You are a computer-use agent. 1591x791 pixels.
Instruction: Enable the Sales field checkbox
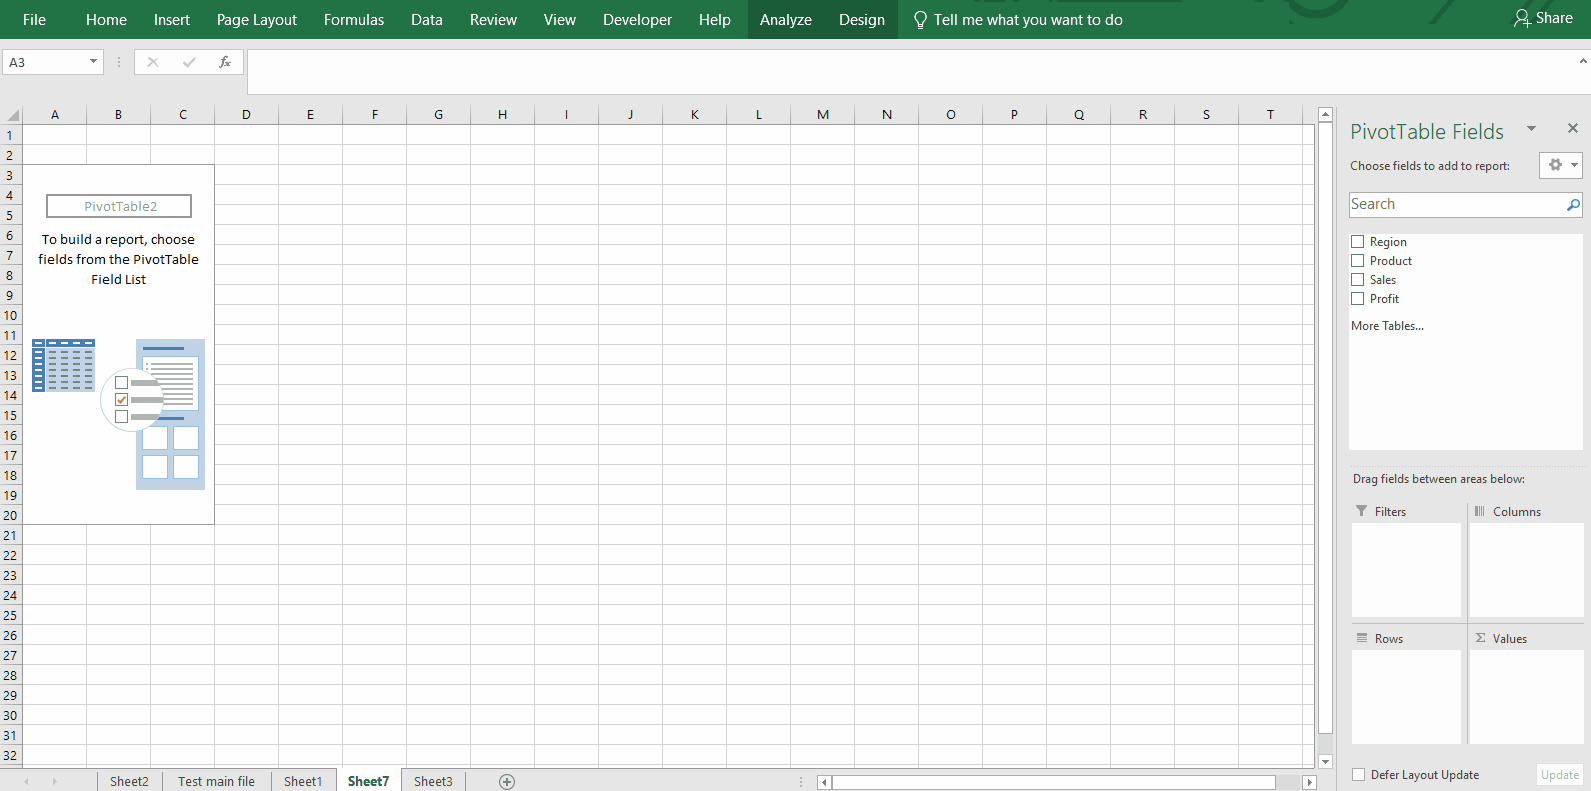(1357, 280)
